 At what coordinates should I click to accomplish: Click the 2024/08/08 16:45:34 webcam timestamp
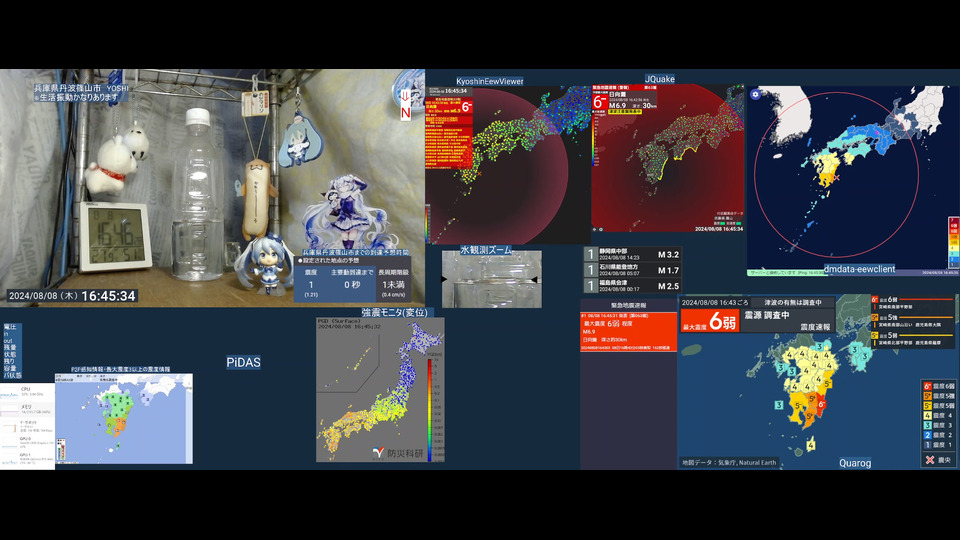click(72, 296)
